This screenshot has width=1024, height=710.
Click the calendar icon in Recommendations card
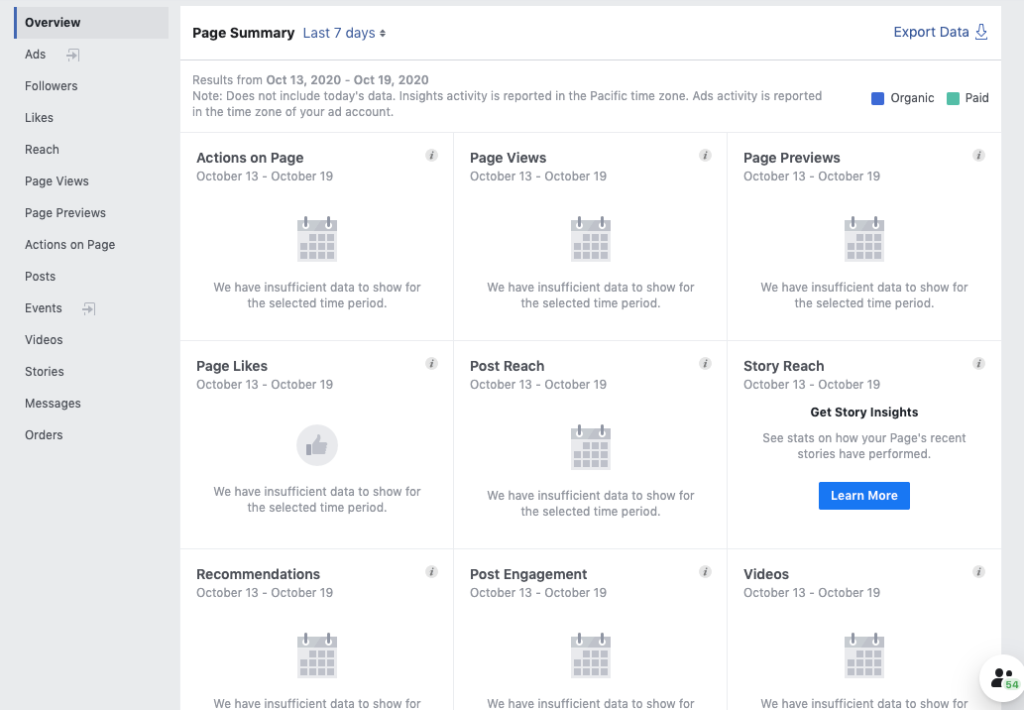click(317, 655)
